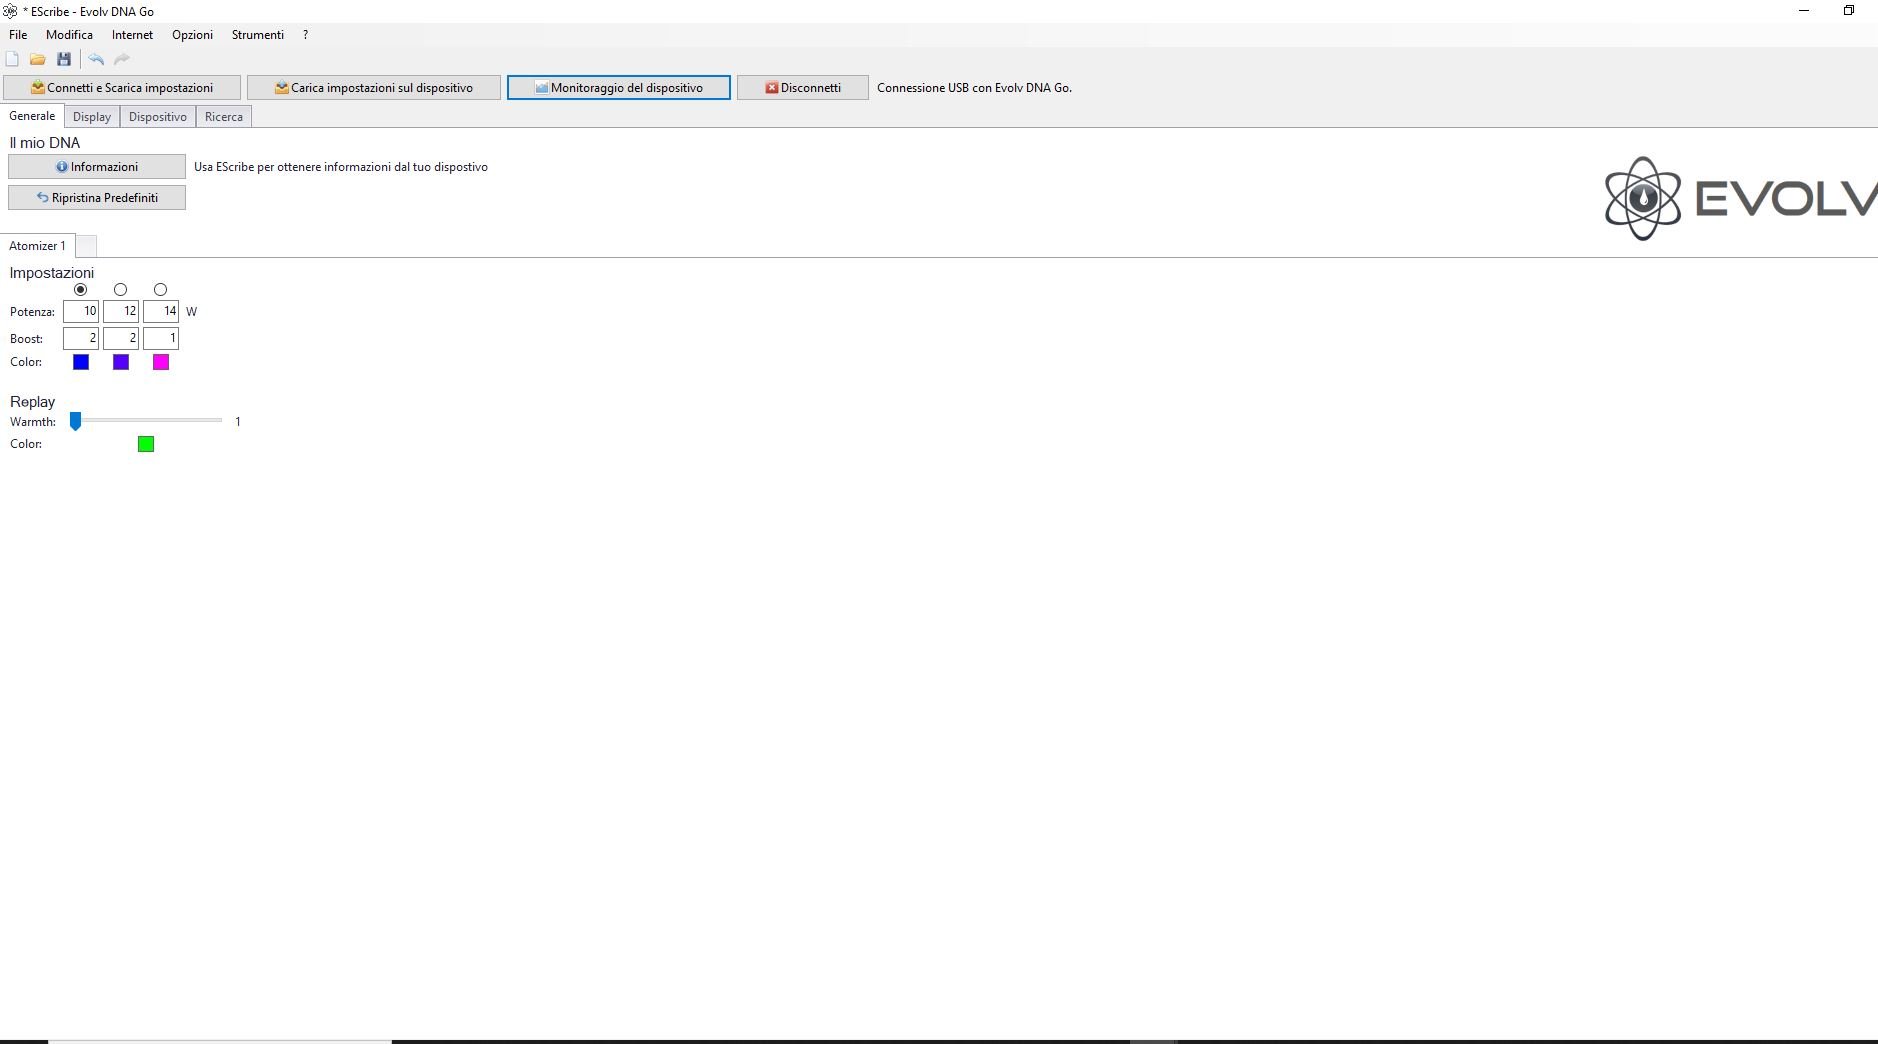Click the Potenza field showing 14

(161, 312)
